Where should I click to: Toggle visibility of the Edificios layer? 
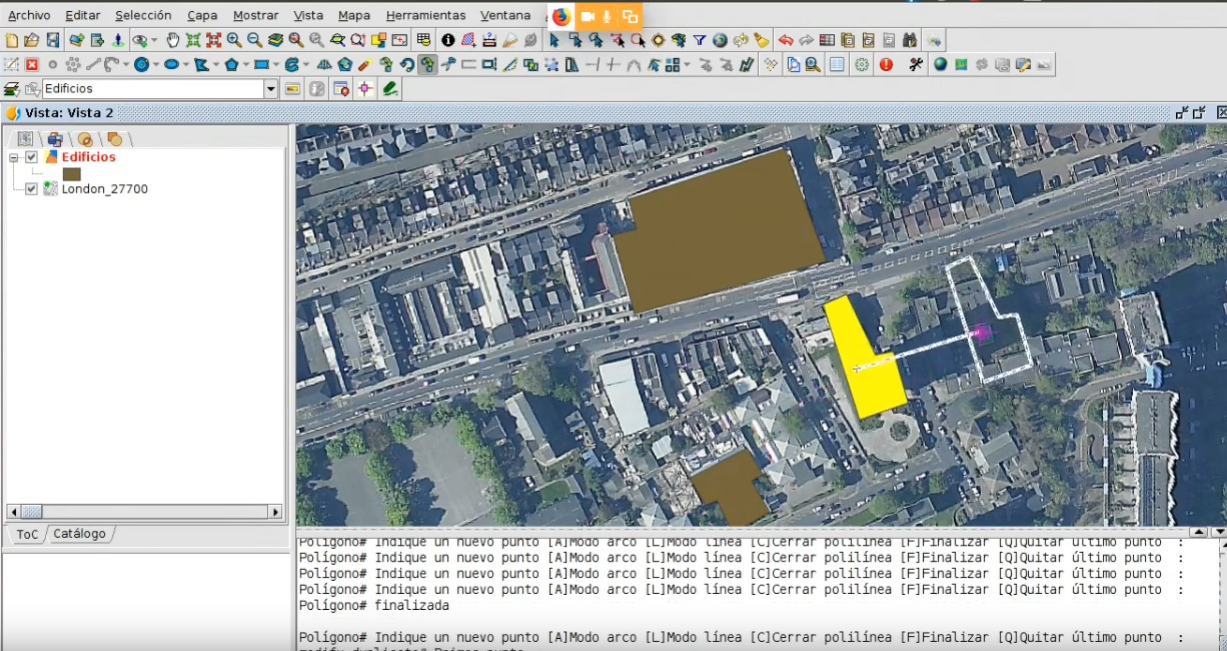[x=32, y=157]
